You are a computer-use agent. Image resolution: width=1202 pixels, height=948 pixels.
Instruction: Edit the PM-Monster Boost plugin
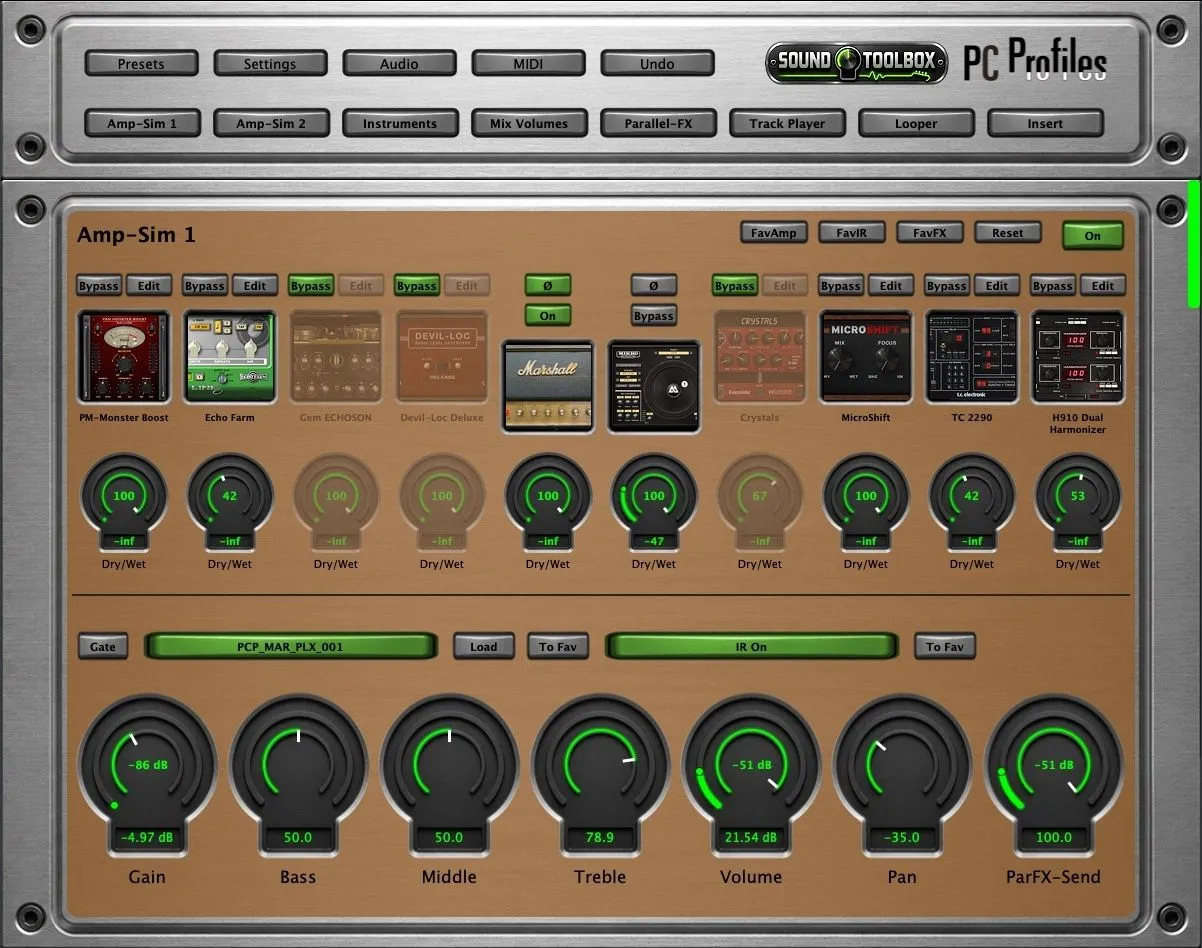149,286
